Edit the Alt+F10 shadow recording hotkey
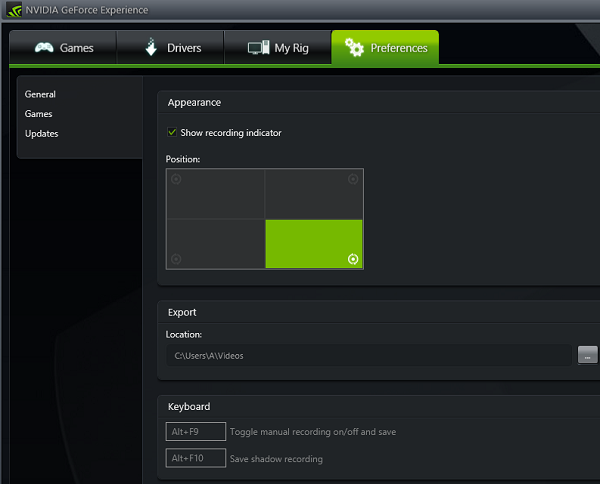This screenshot has height=484, width=600. (196, 459)
